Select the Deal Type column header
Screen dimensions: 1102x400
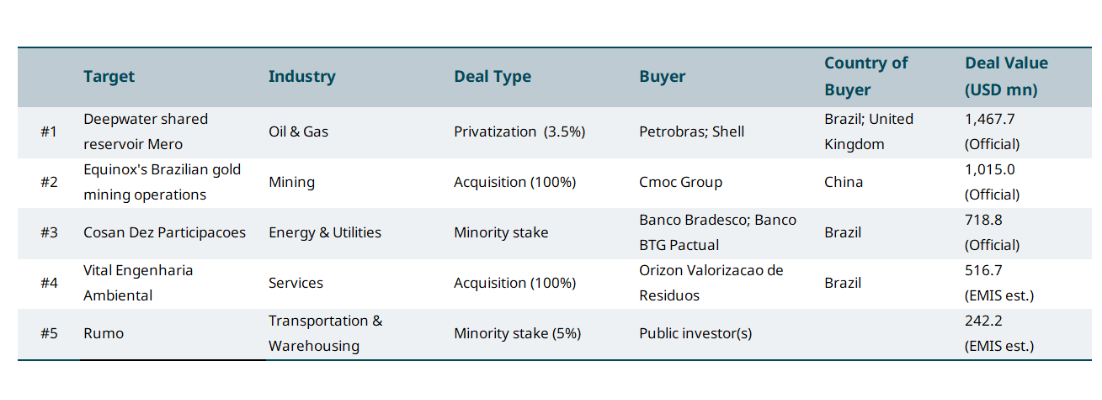point(492,76)
